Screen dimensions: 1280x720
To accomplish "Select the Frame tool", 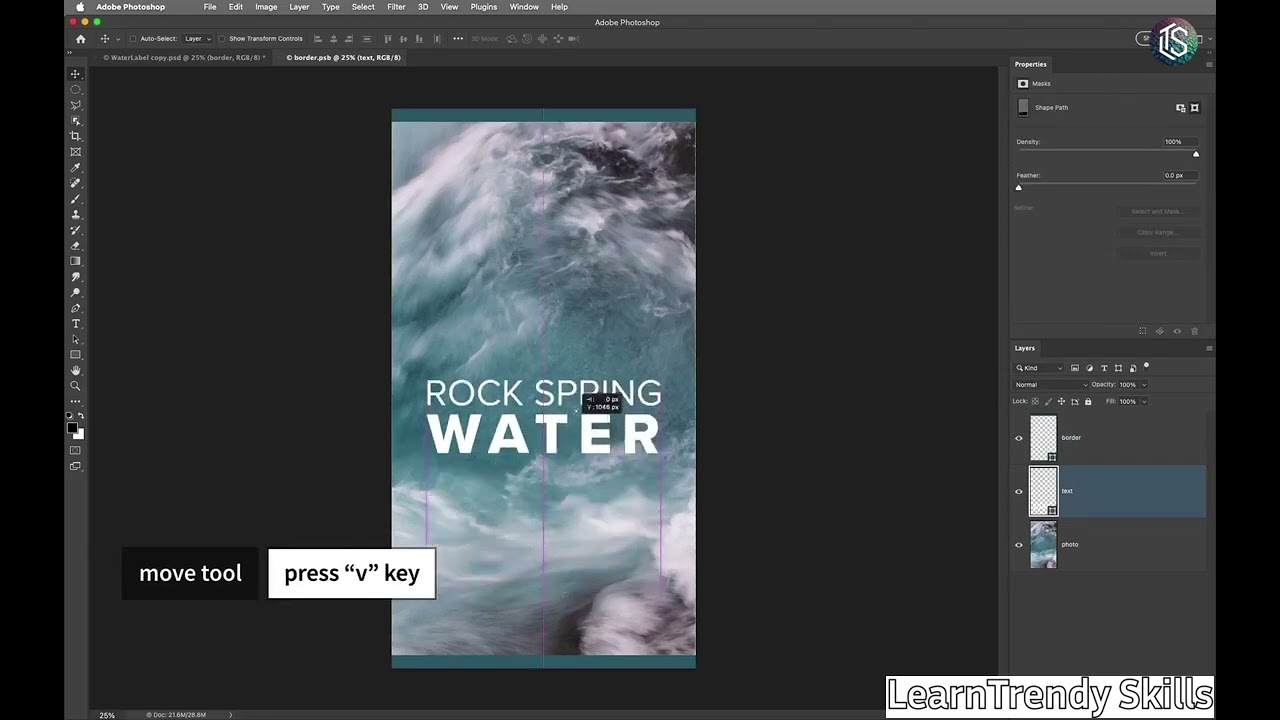I will coord(75,152).
